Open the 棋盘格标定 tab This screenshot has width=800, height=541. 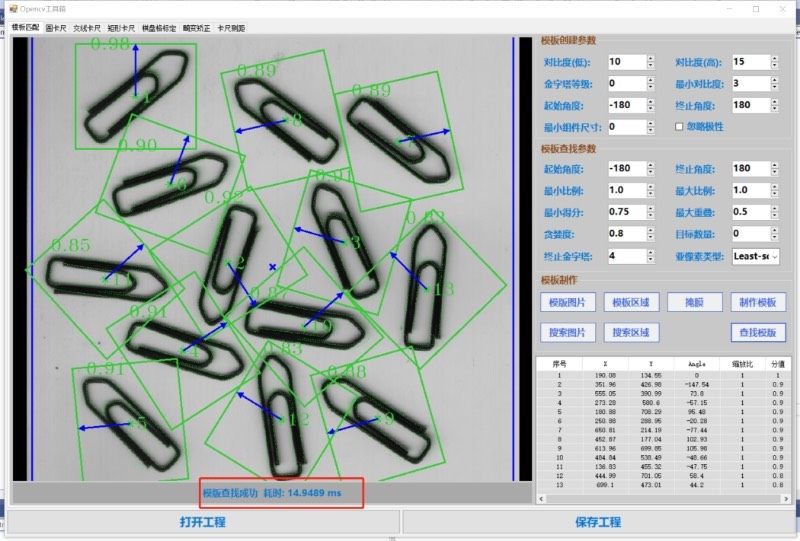point(159,28)
